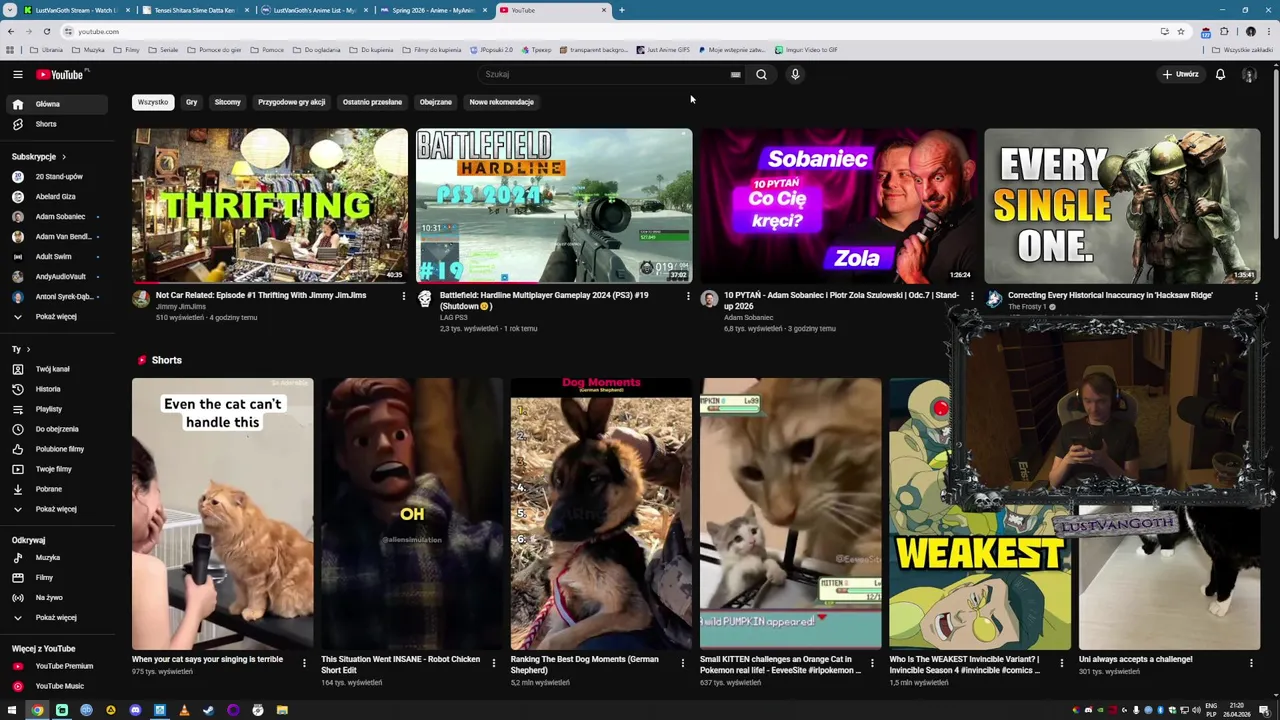Reload the page in Chrome
Image resolution: width=1280 pixels, height=720 pixels.
[47, 31]
